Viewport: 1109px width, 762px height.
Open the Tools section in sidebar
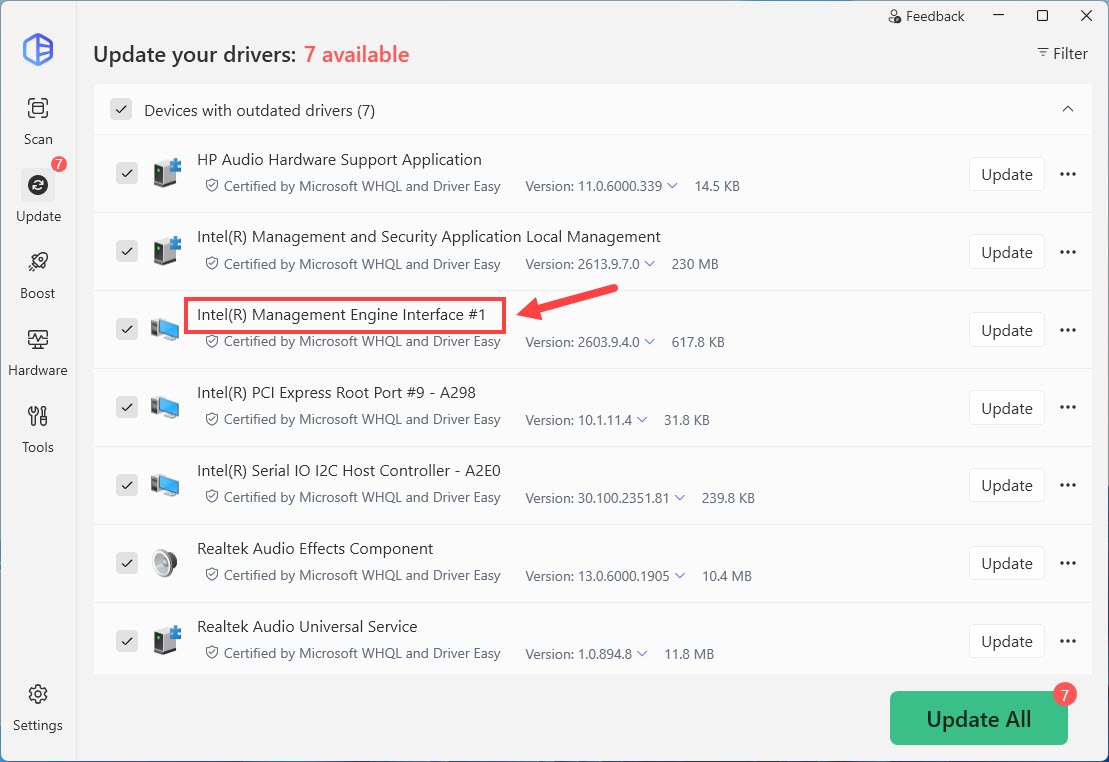coord(37,429)
